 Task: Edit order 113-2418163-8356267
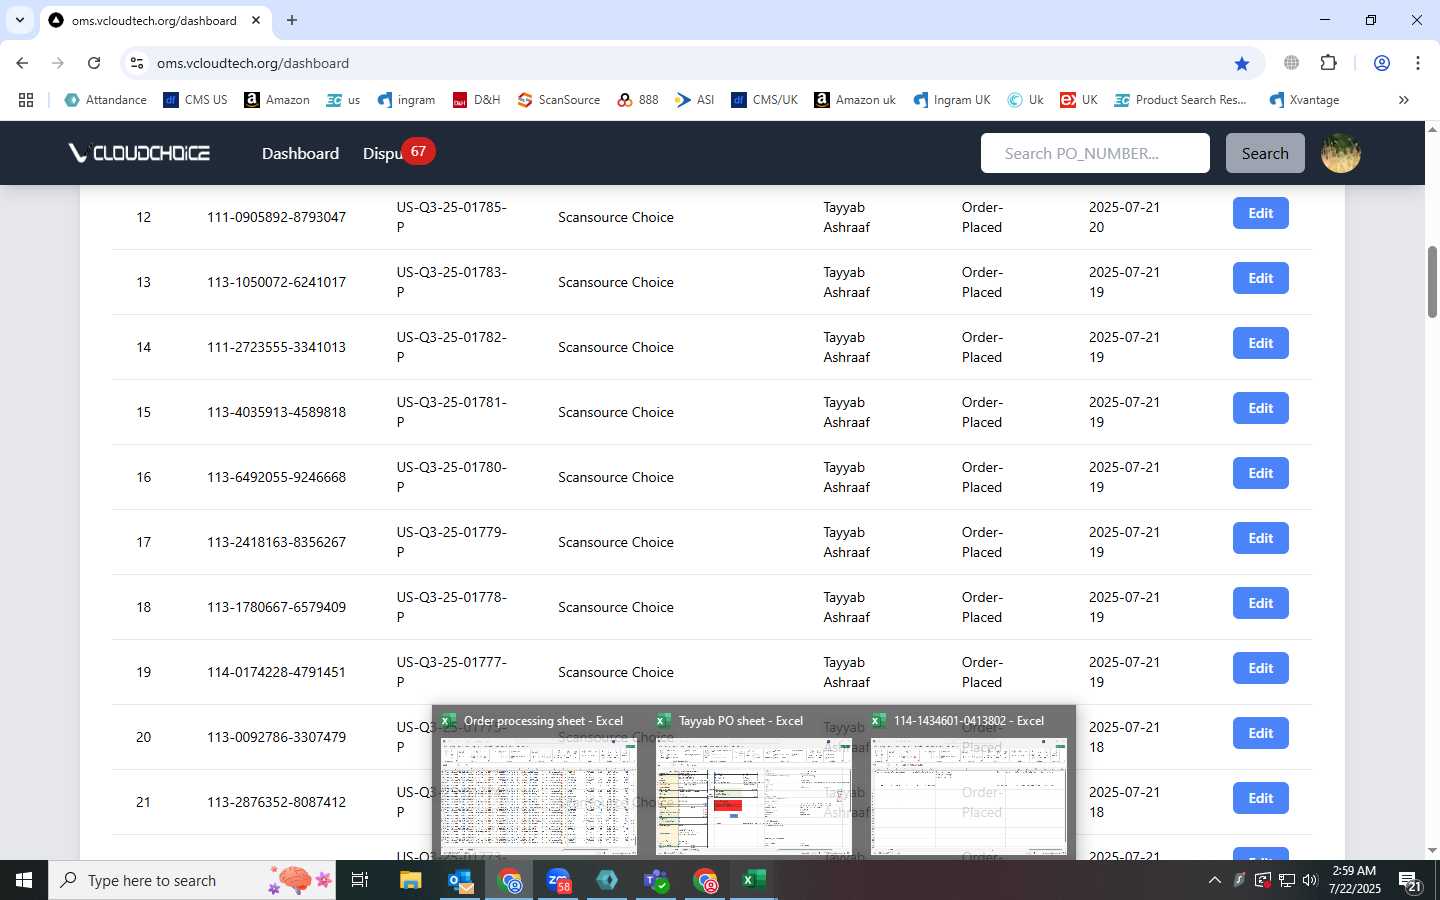(x=1260, y=538)
